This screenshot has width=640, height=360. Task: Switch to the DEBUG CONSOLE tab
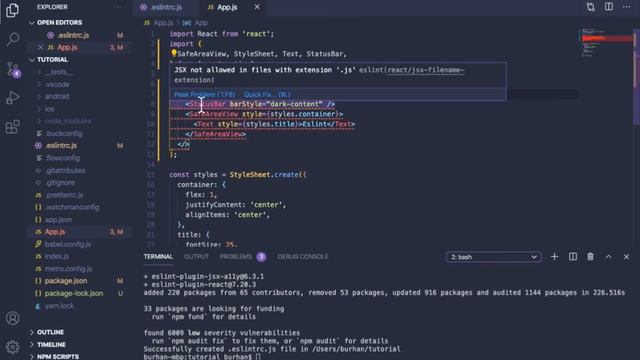coord(302,257)
